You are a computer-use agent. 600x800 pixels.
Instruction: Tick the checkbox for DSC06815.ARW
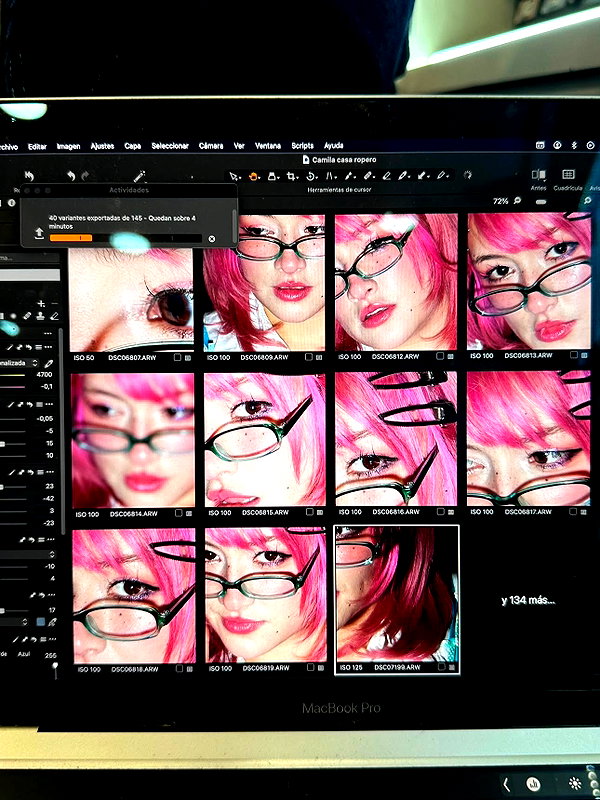point(311,512)
